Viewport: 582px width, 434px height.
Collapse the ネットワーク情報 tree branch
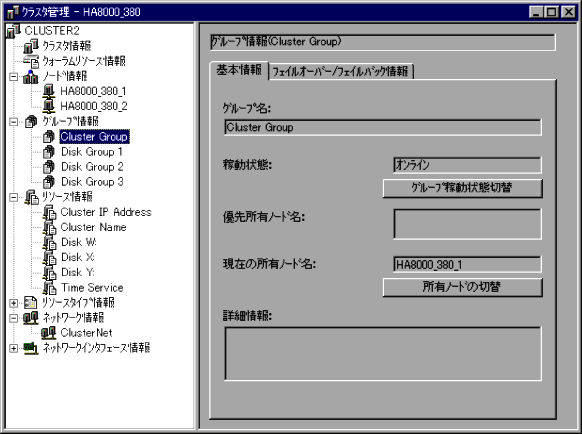click(x=13, y=318)
